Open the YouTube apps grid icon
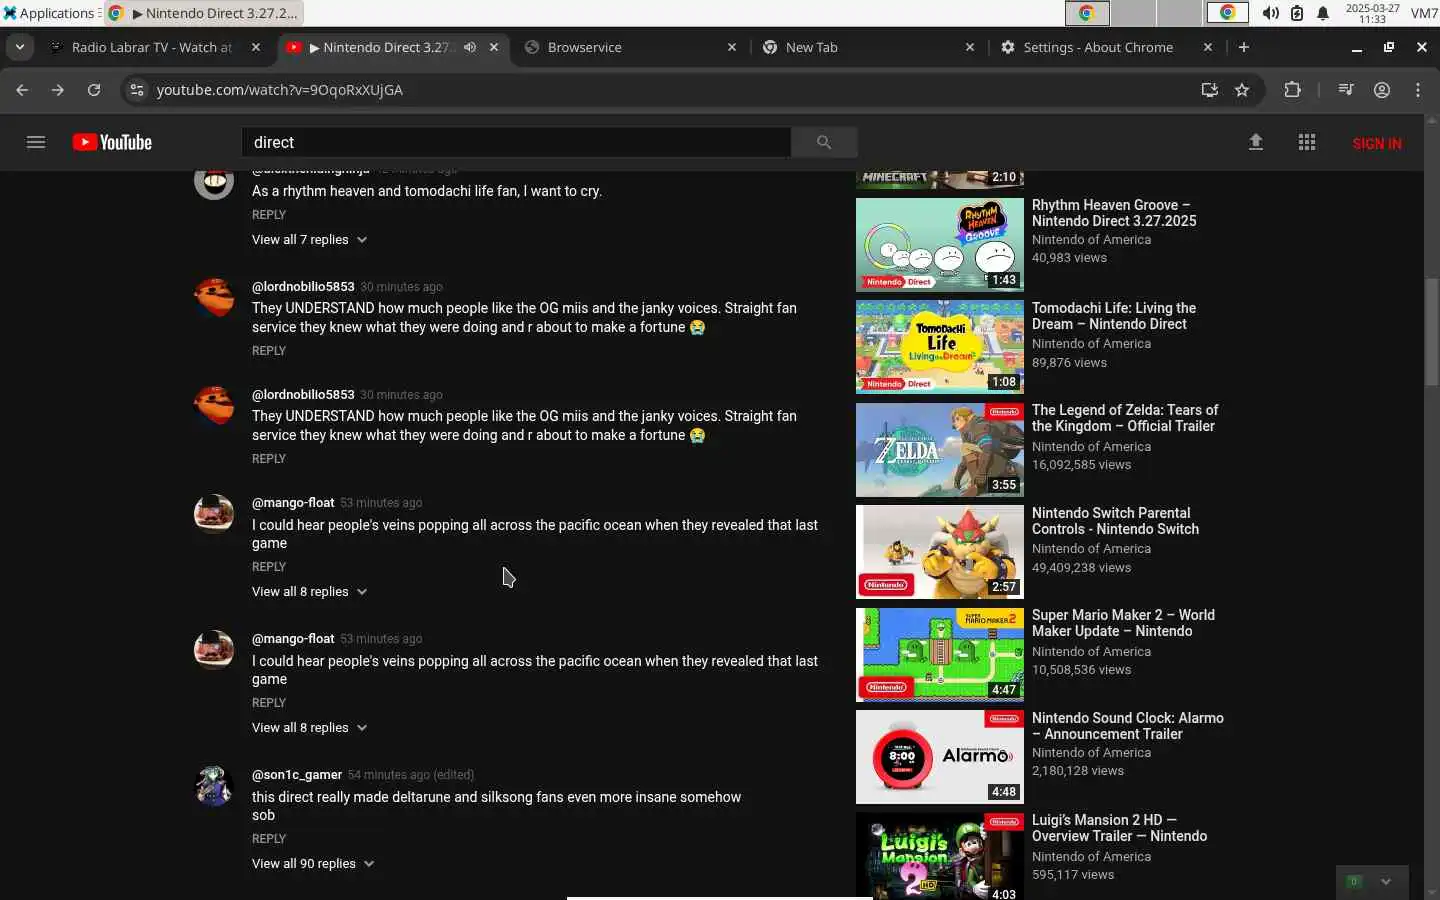This screenshot has height=900, width=1440. (1307, 142)
